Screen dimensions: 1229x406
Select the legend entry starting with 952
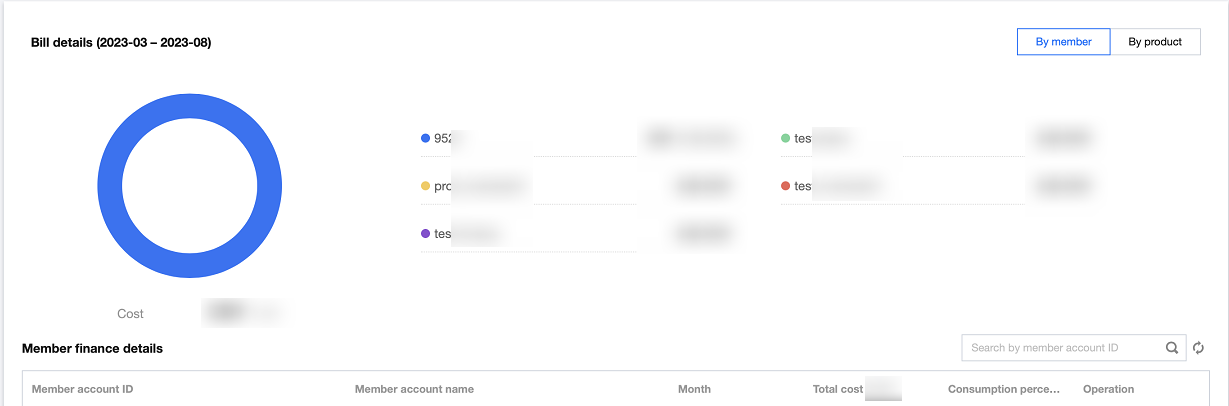[444, 139]
